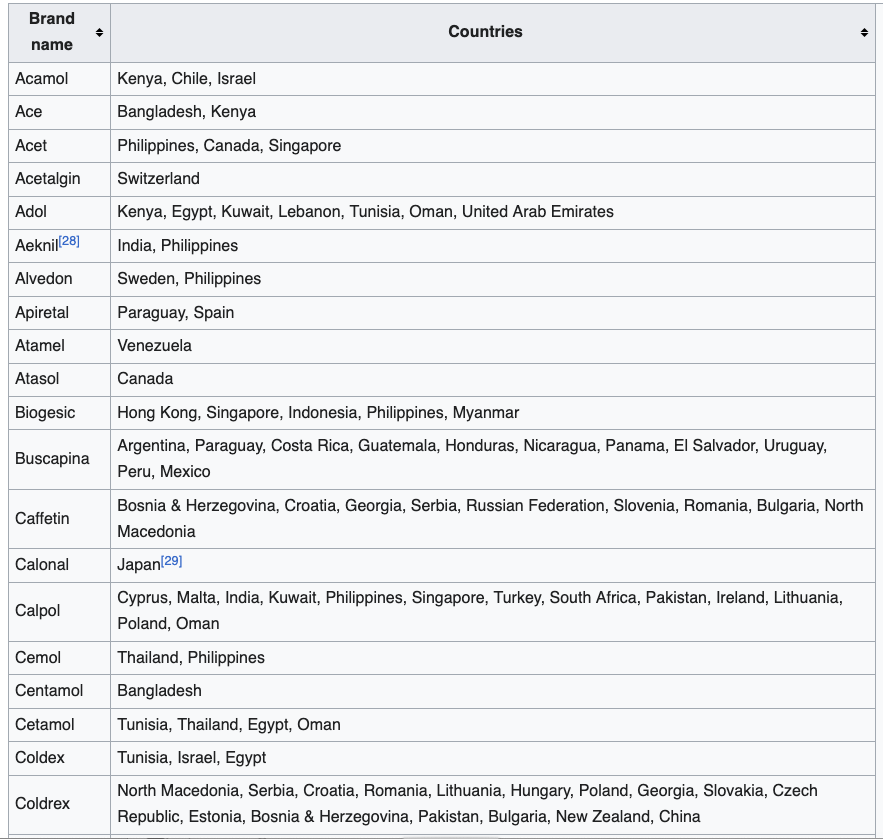Click 'United Arab Emirates' in Adol row

538,212
